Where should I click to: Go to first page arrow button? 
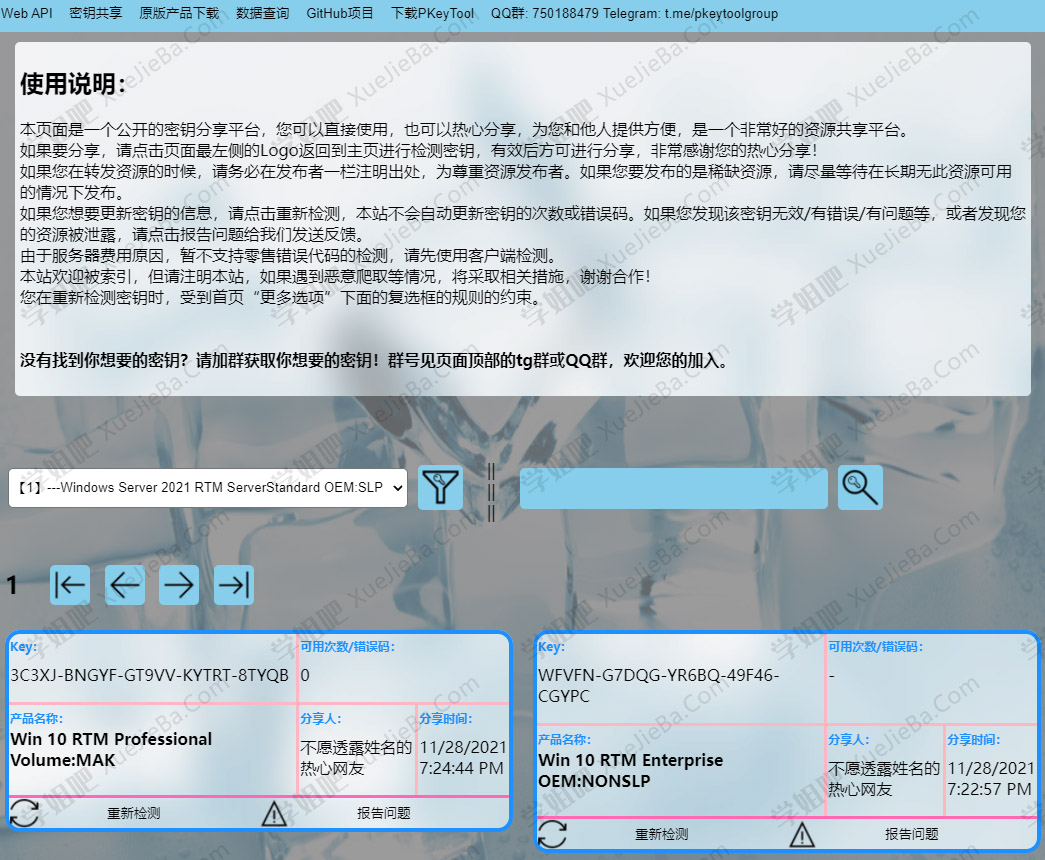click(x=70, y=585)
